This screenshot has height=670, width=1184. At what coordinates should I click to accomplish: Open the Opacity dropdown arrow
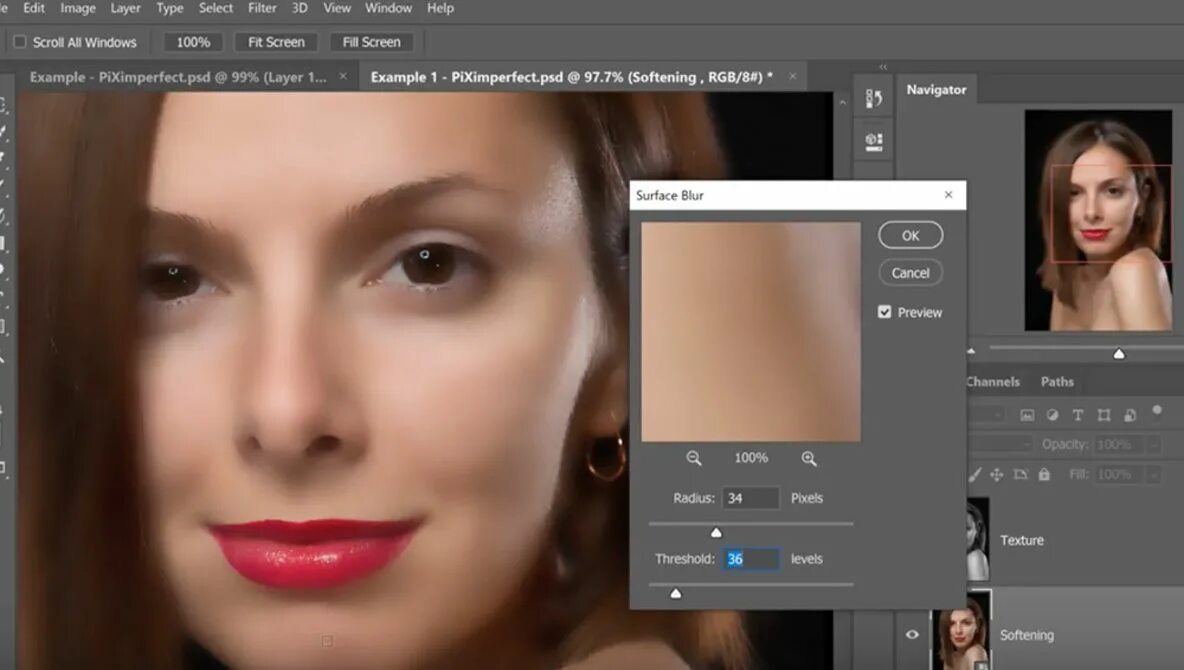point(1153,445)
